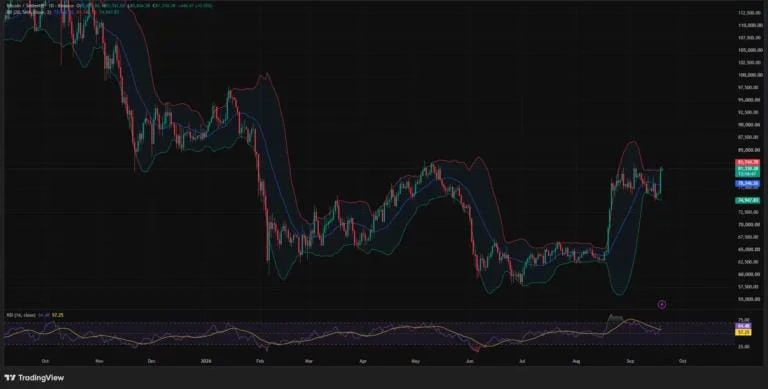Viewport: 768px width, 389px height.
Task: Click the 70,000.00 price axis label
Action: tap(749, 224)
